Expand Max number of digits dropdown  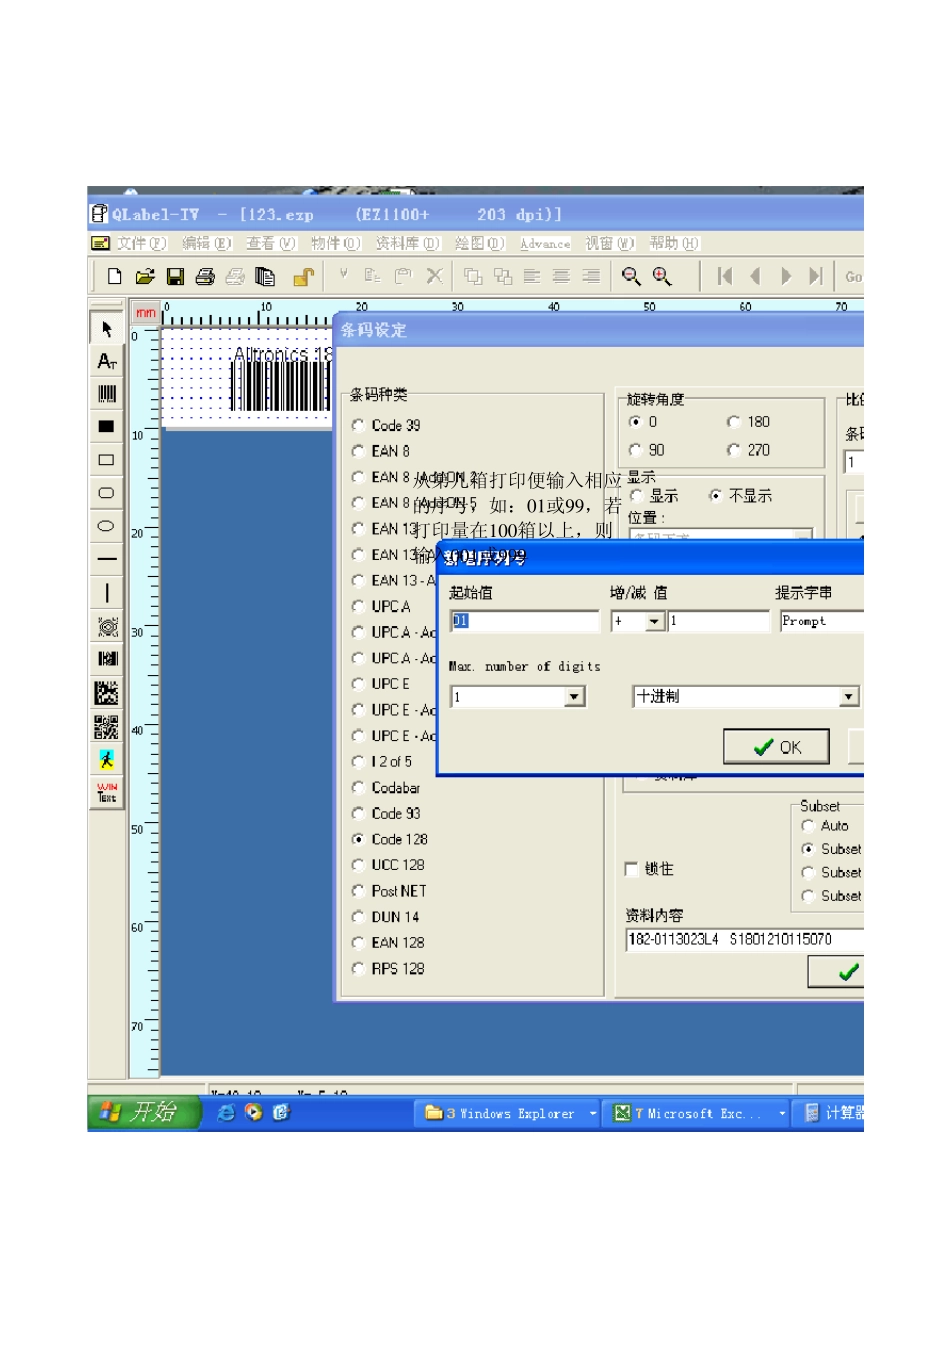(574, 696)
